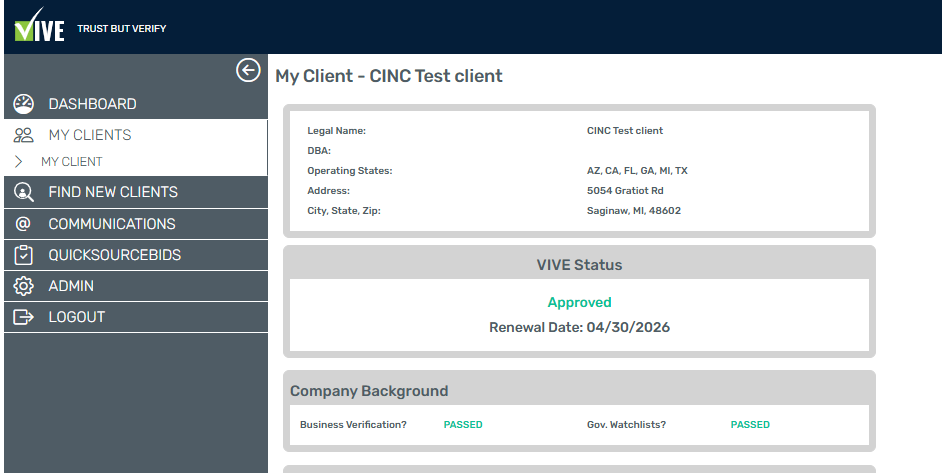
Task: Click states value AZ, CA, FL, GA, MI, TX
Action: point(637,171)
